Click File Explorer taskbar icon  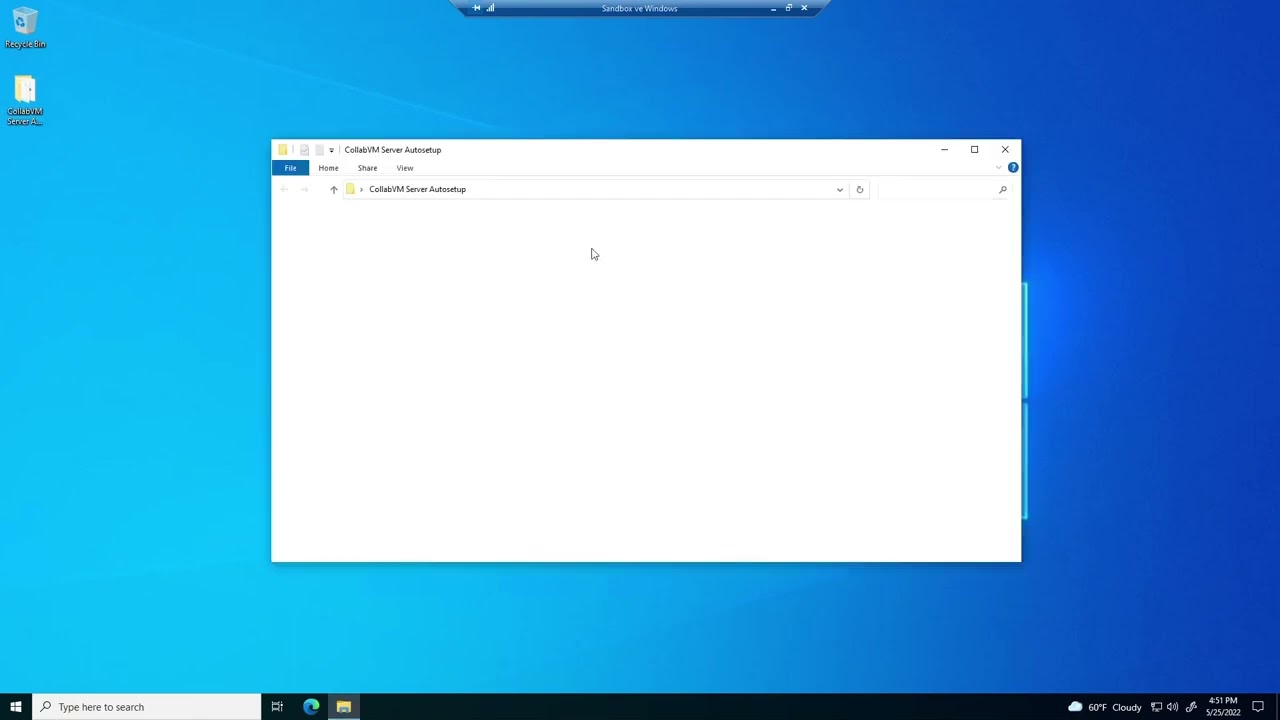click(x=344, y=707)
